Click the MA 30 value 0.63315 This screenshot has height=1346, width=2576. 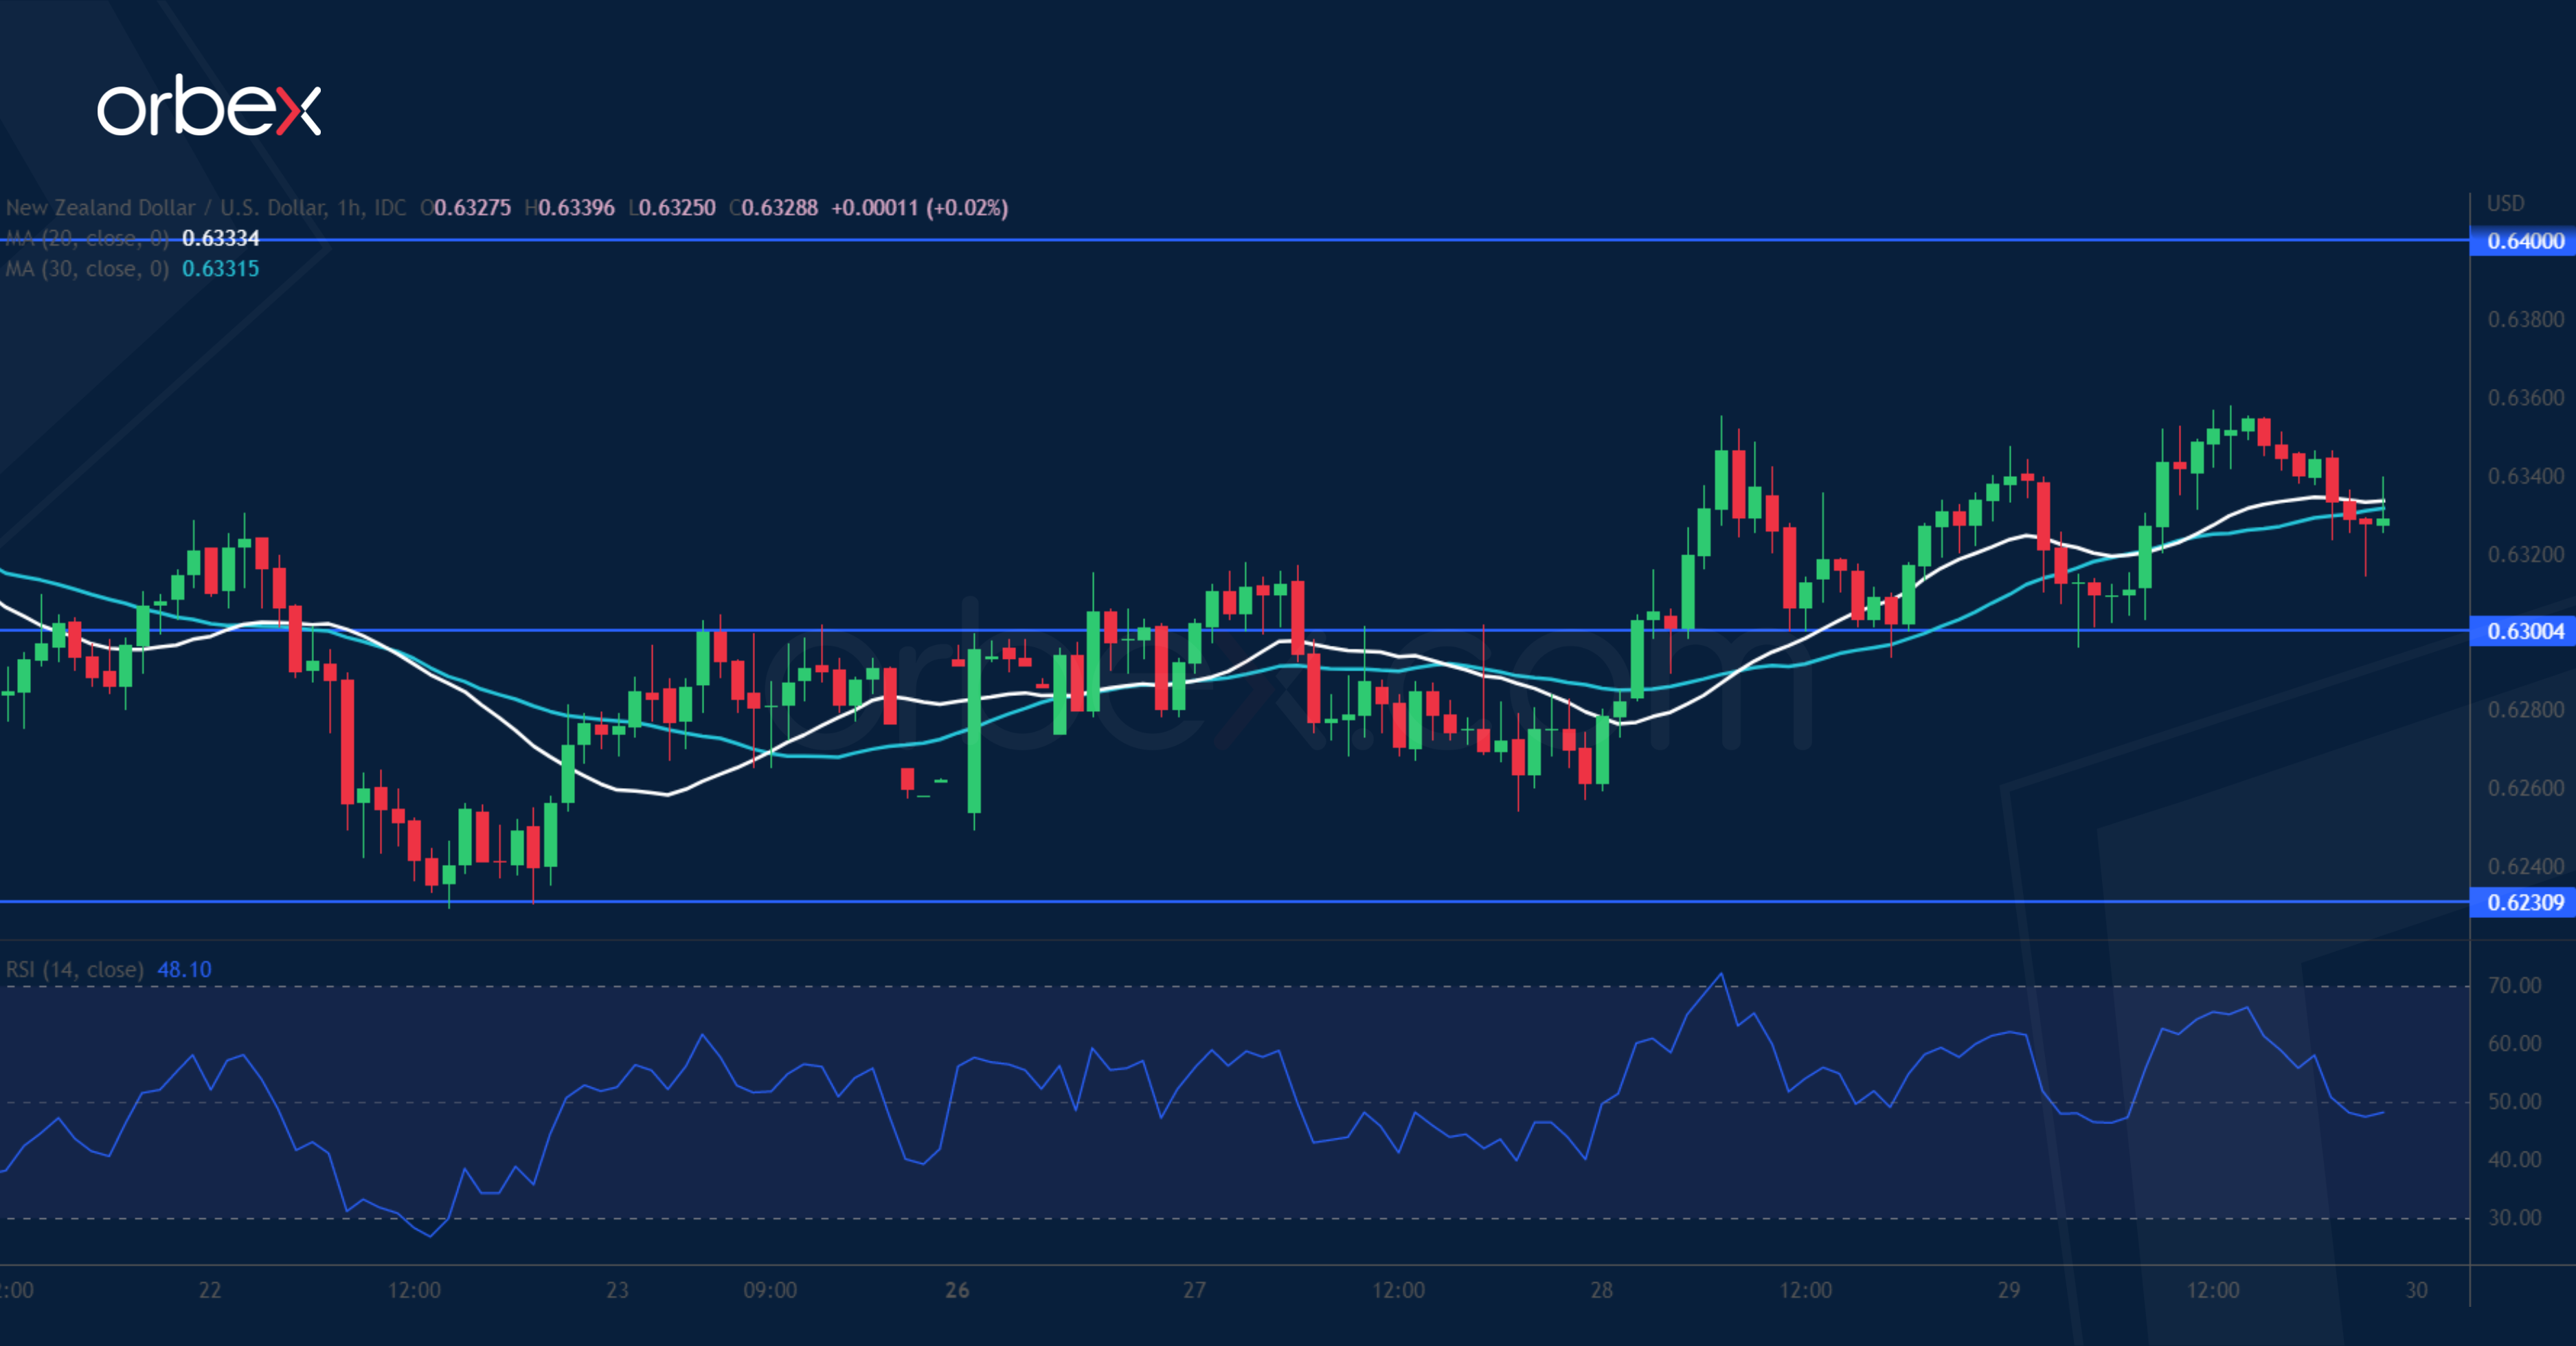coord(220,269)
